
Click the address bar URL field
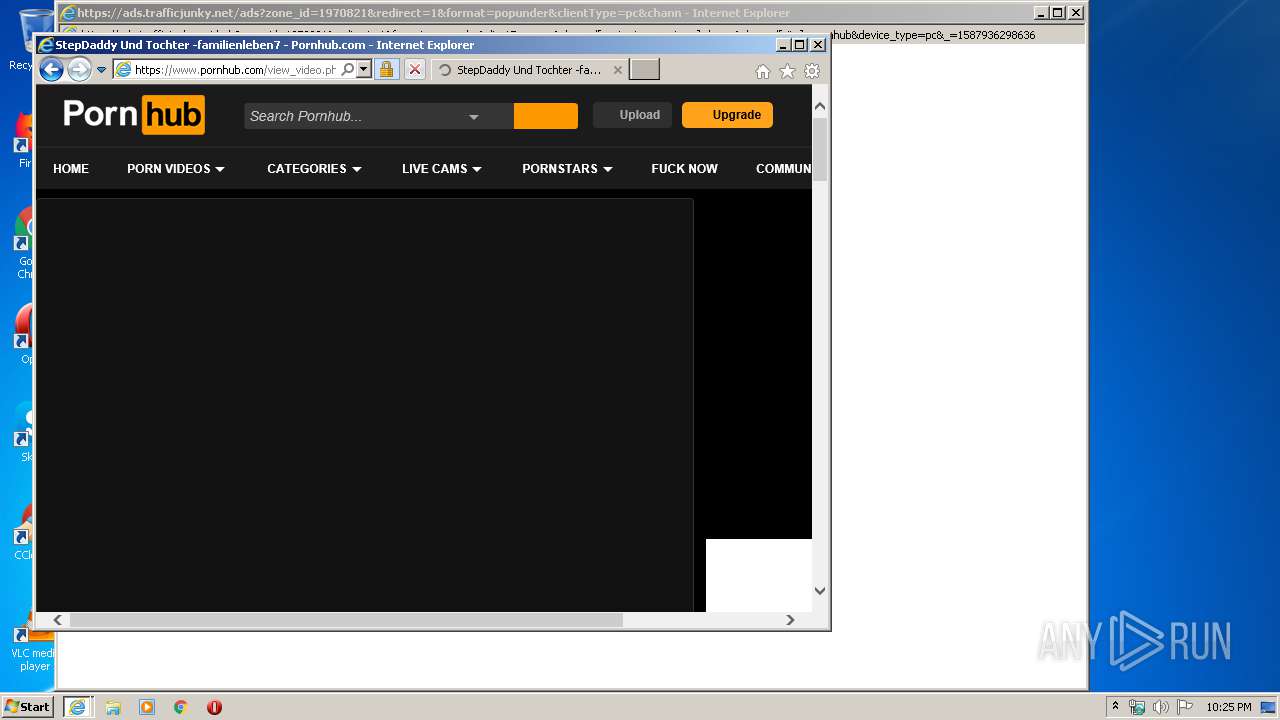coord(235,70)
